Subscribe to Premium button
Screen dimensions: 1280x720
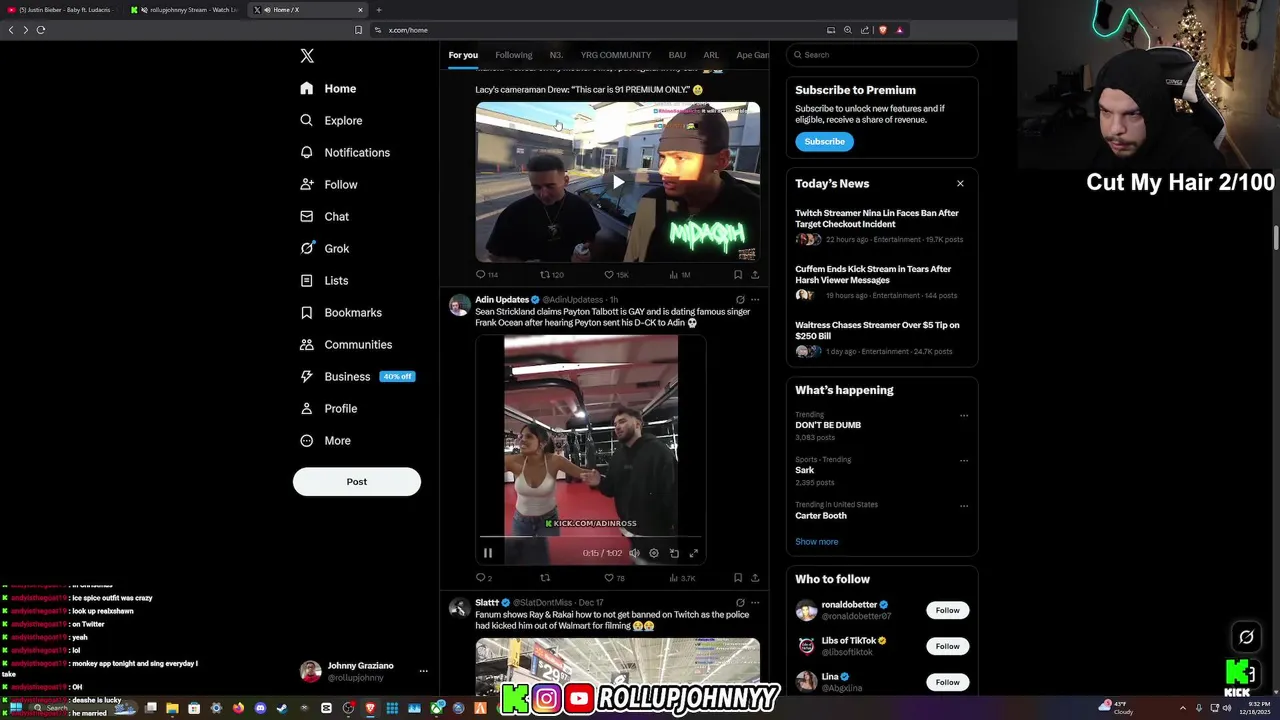point(825,142)
